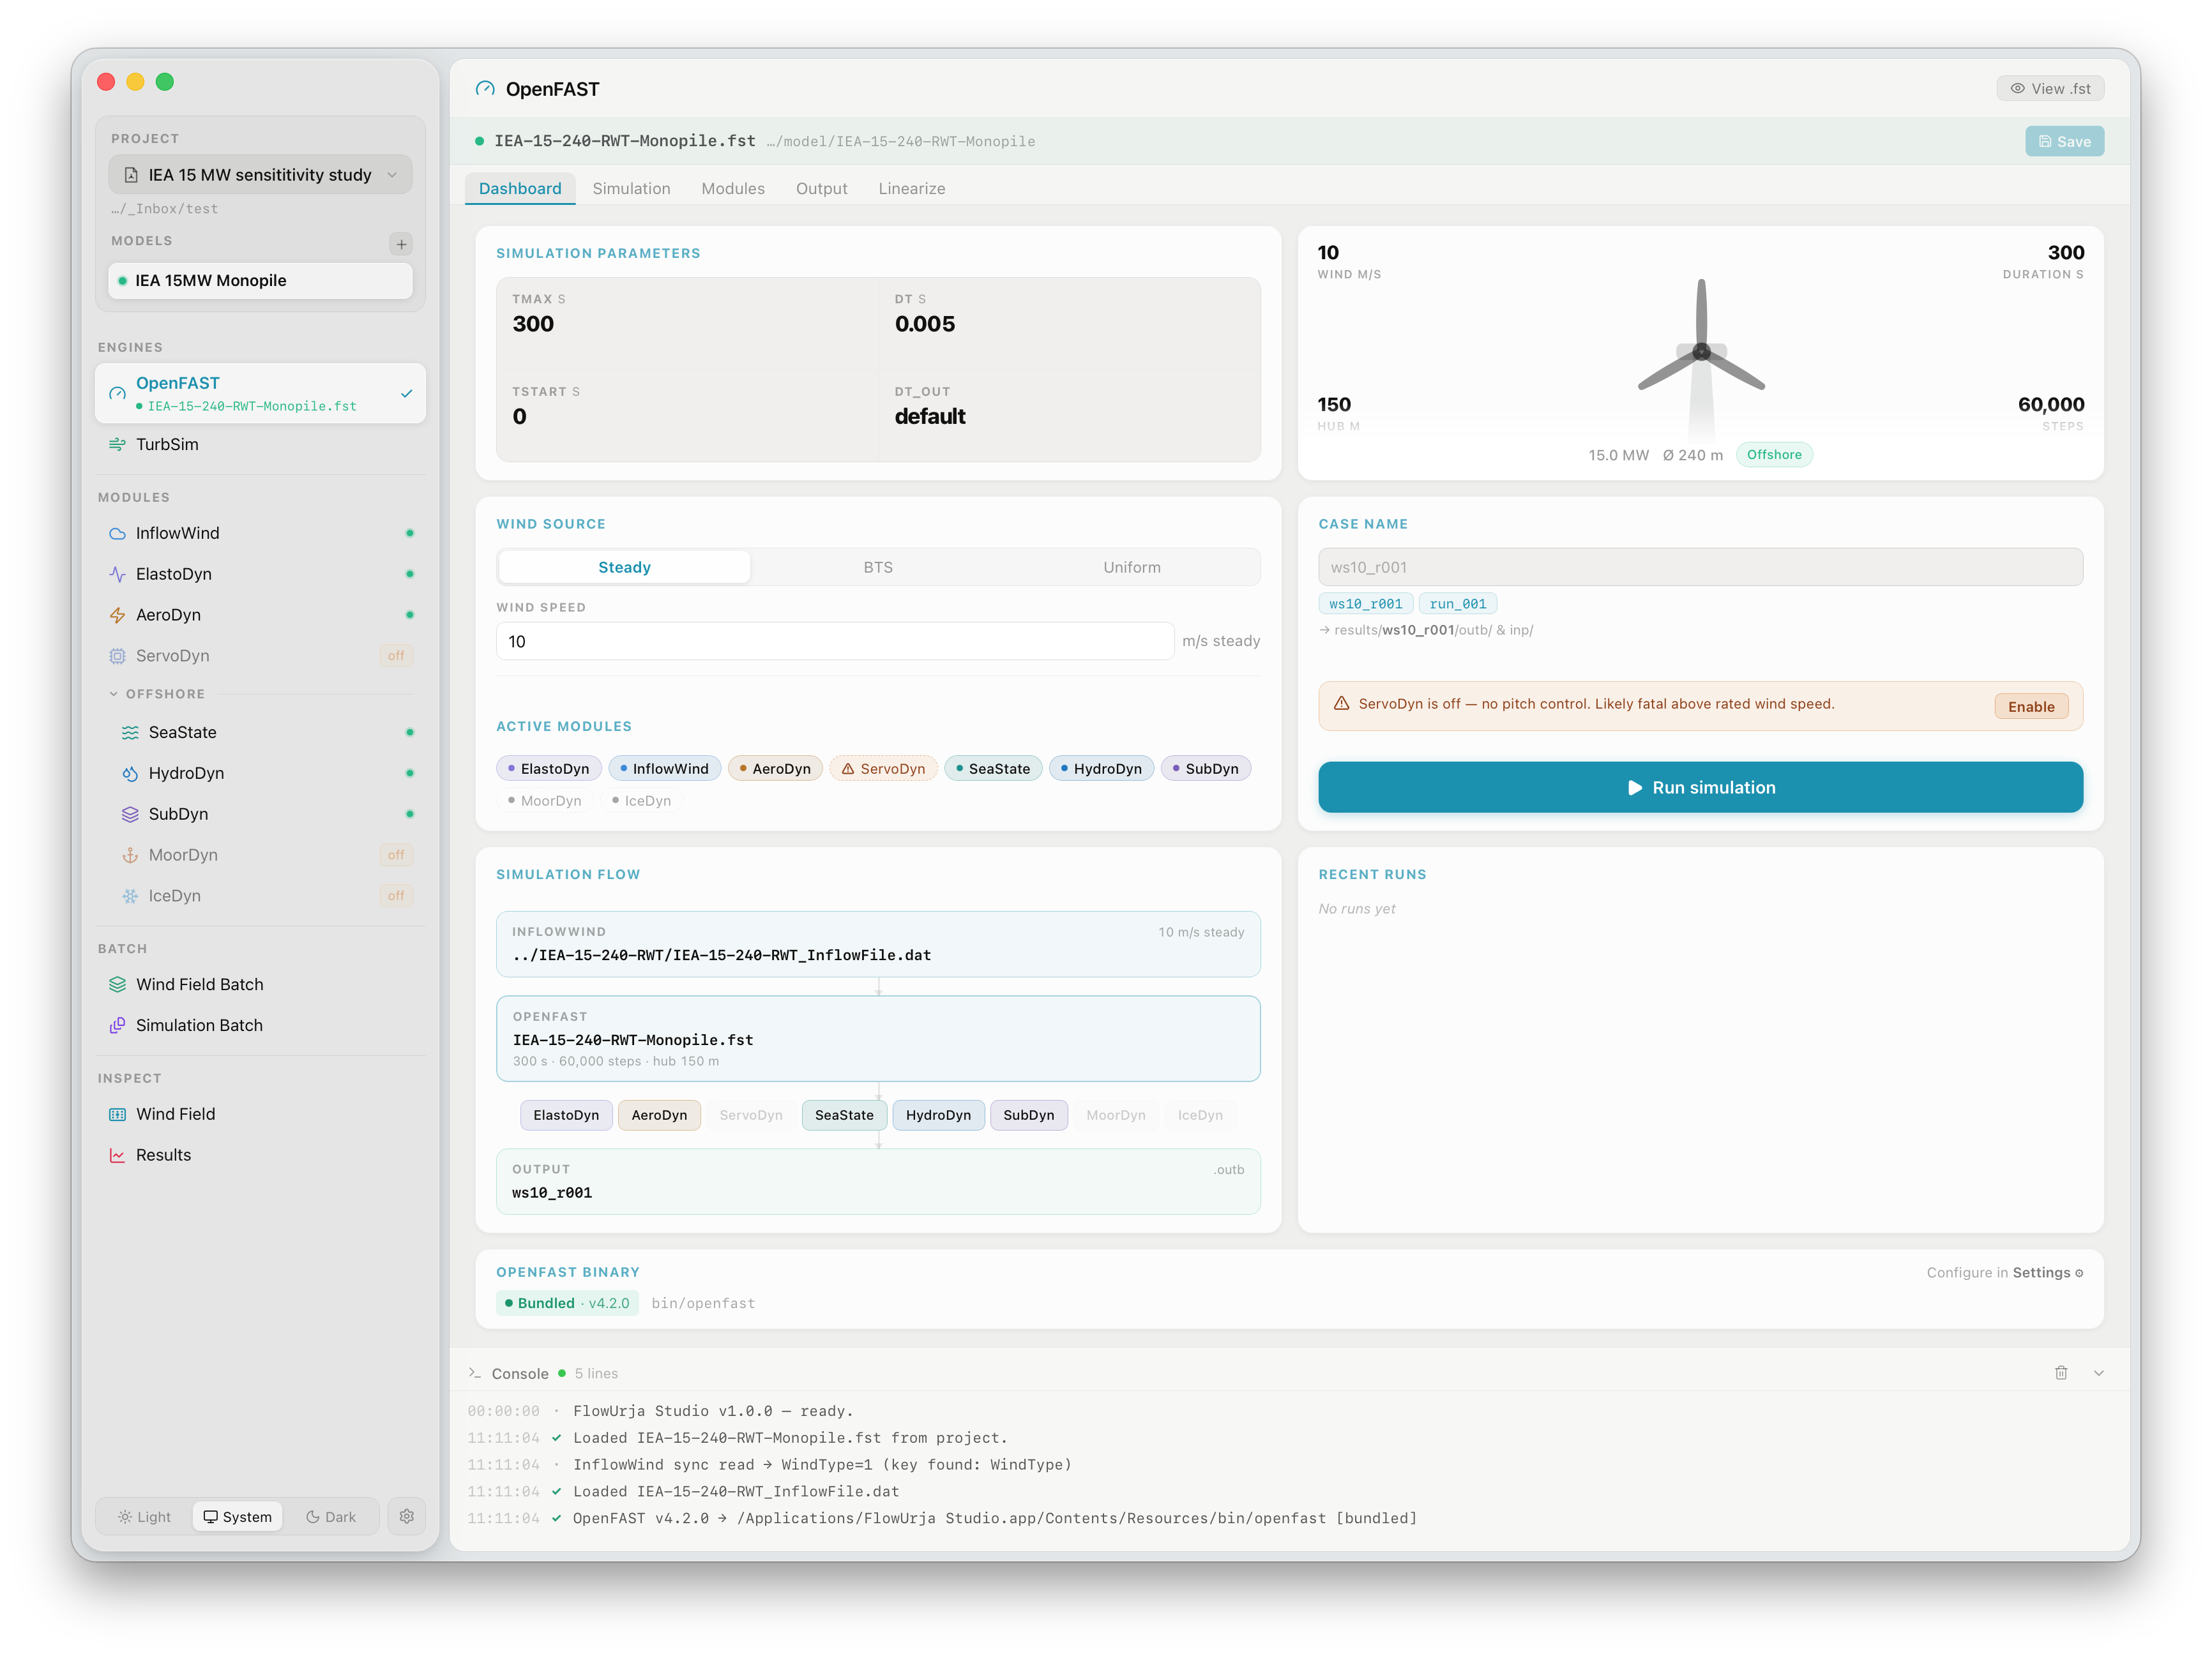Switch to the Modules tab
This screenshot has width=2212, height=1656.
(733, 188)
